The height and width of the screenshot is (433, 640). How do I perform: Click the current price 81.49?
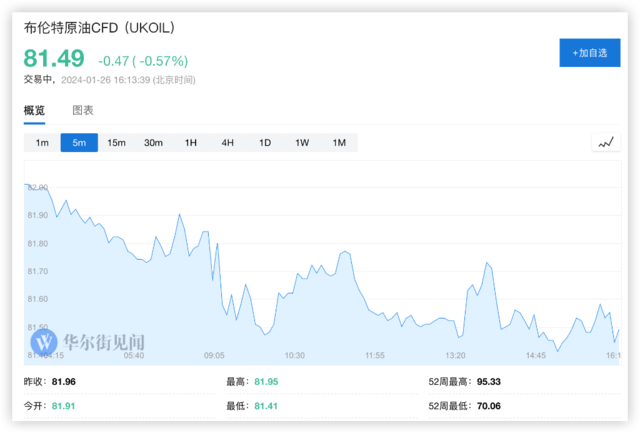(54, 59)
